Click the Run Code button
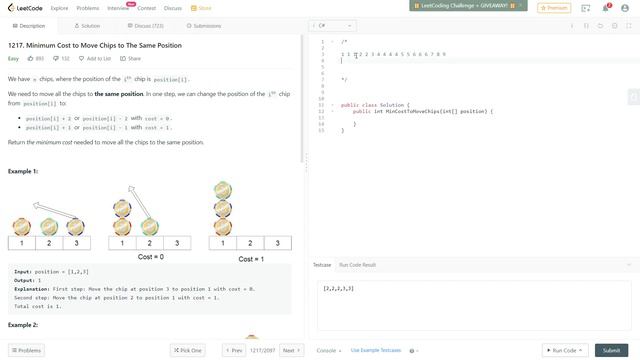The height and width of the screenshot is (360, 640). pos(565,350)
